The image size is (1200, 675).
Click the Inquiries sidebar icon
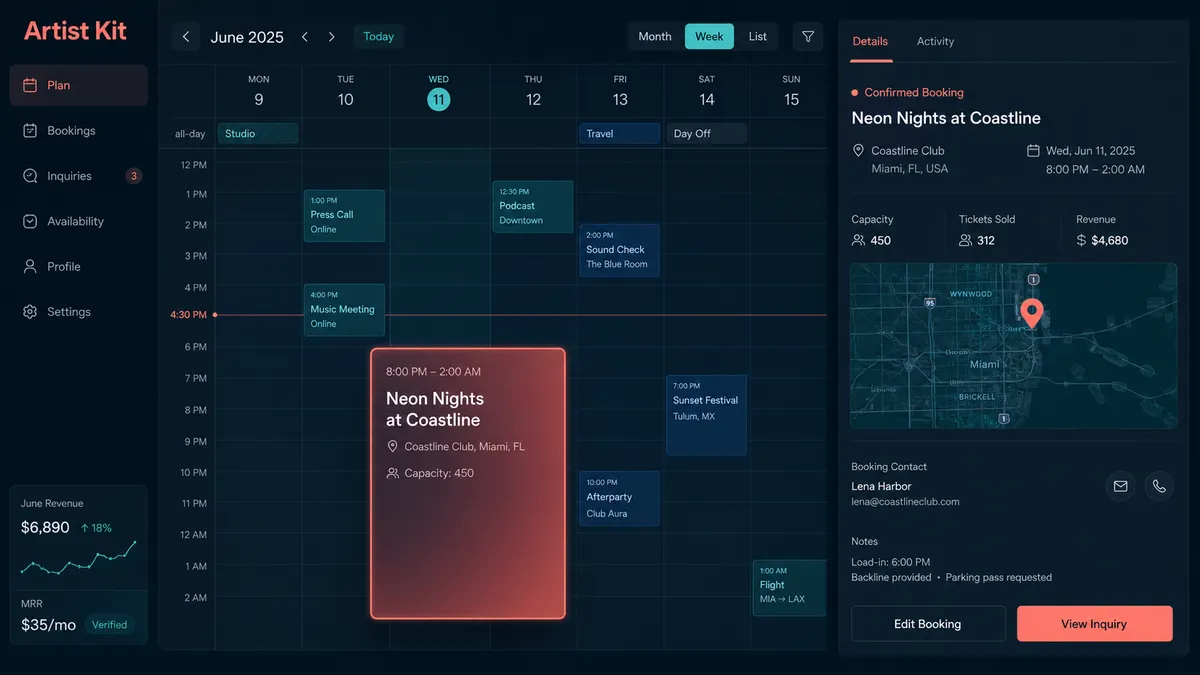30,176
